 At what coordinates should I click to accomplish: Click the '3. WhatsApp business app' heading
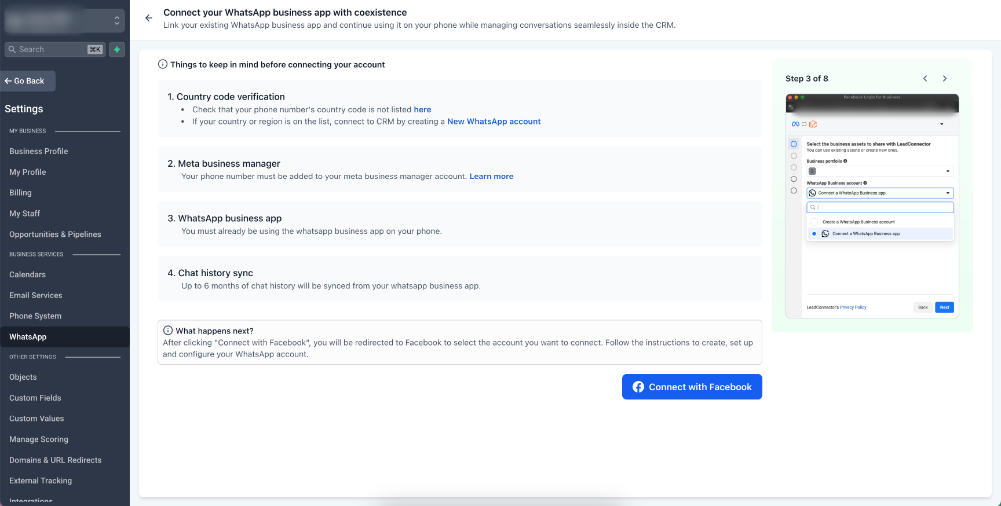225,218
